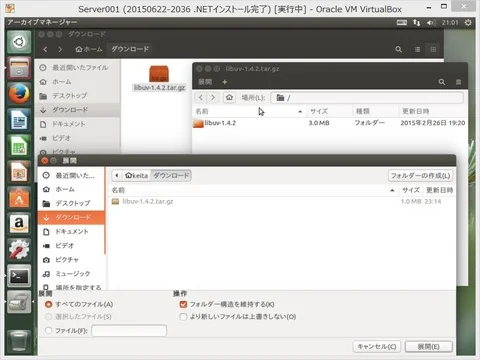Navigate forward in archive window
Image resolution: width=480 pixels, height=360 pixels.
[x=213, y=98]
